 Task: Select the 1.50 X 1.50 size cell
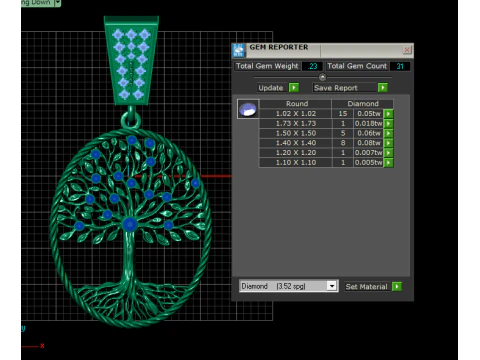(296, 133)
